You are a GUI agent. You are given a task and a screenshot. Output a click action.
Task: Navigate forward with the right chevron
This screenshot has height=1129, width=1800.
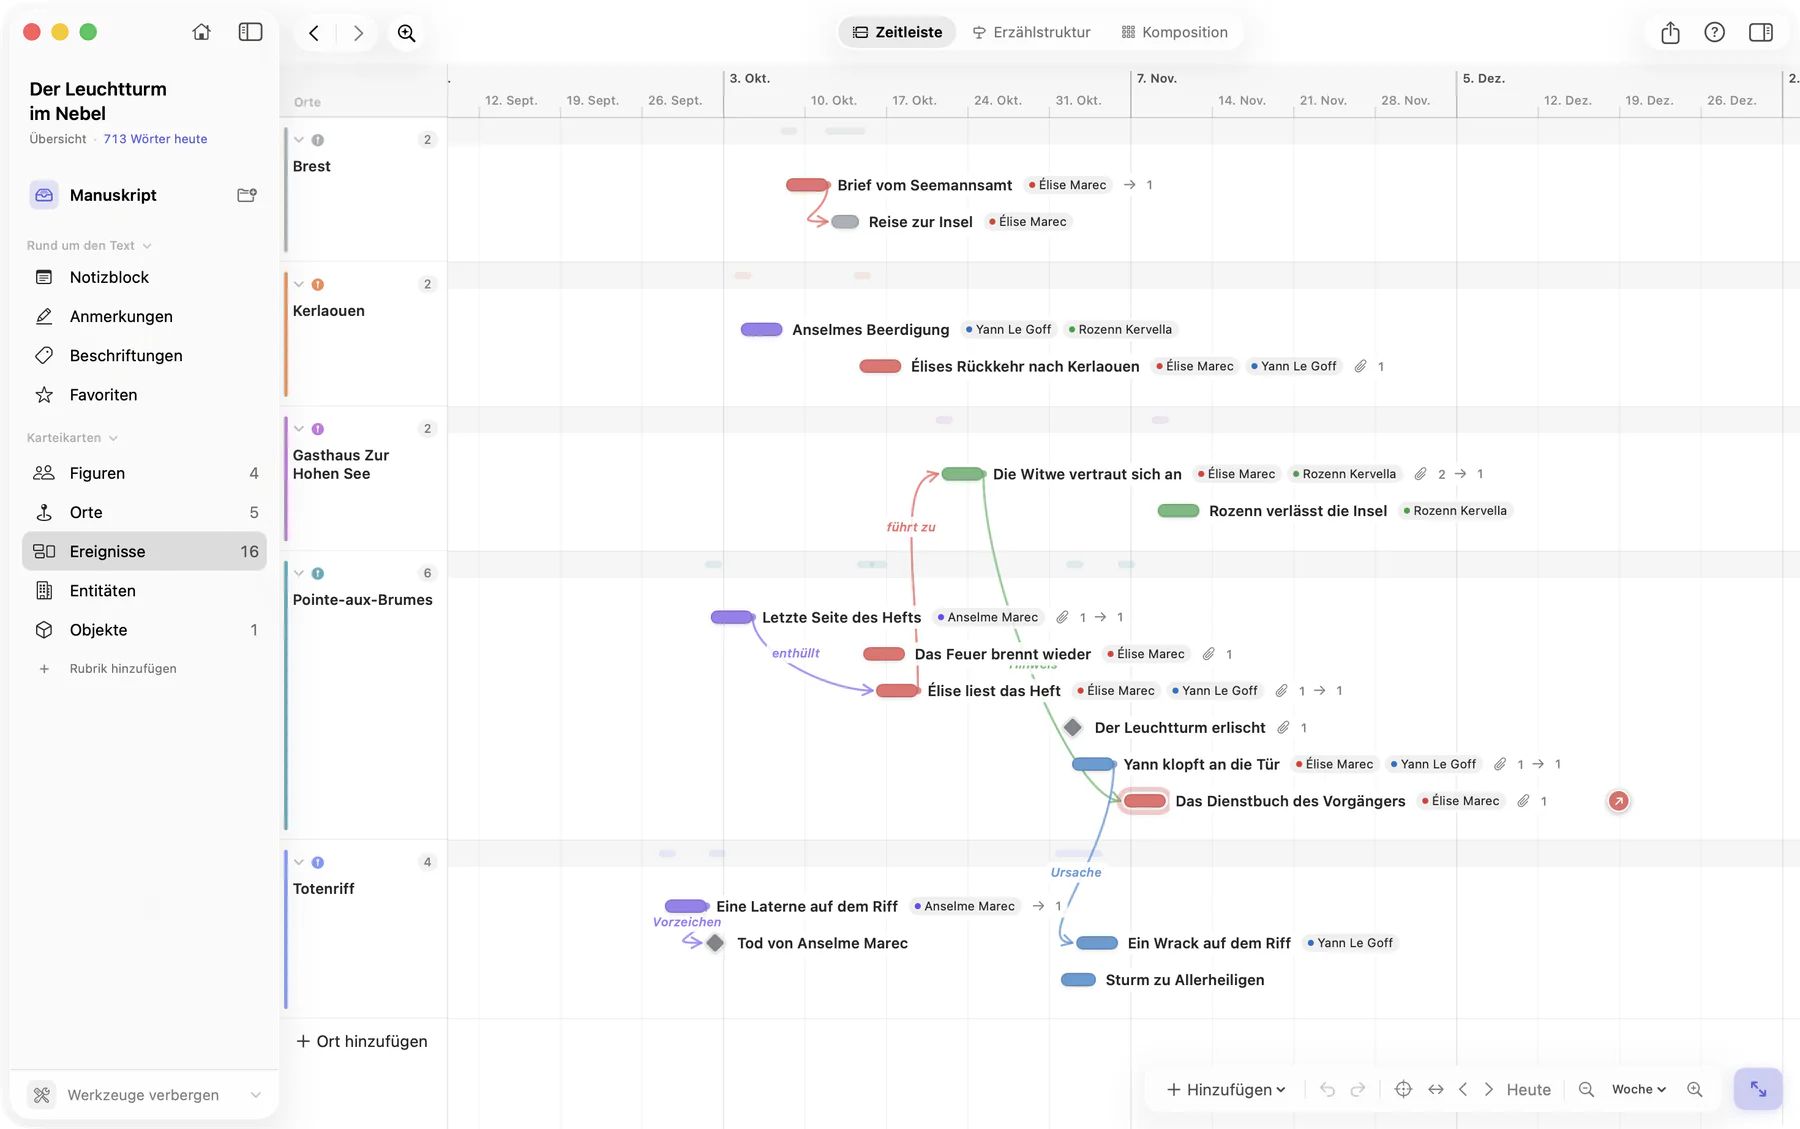(x=358, y=33)
